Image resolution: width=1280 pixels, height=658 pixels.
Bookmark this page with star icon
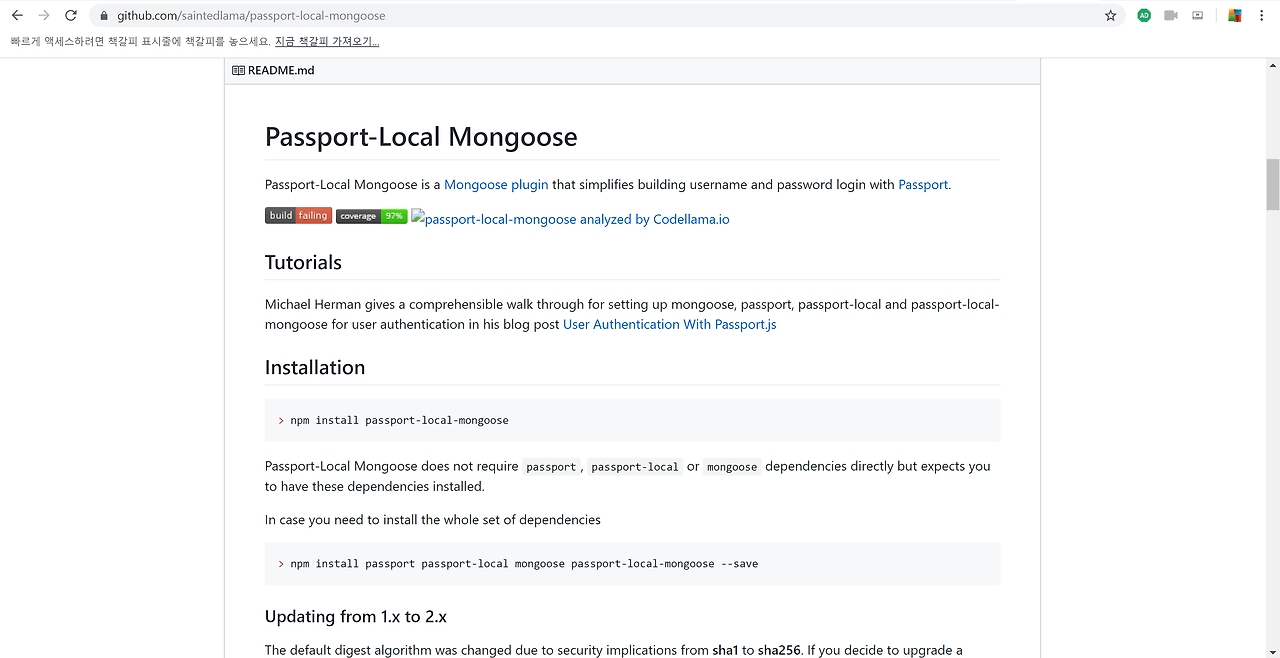(x=1110, y=15)
